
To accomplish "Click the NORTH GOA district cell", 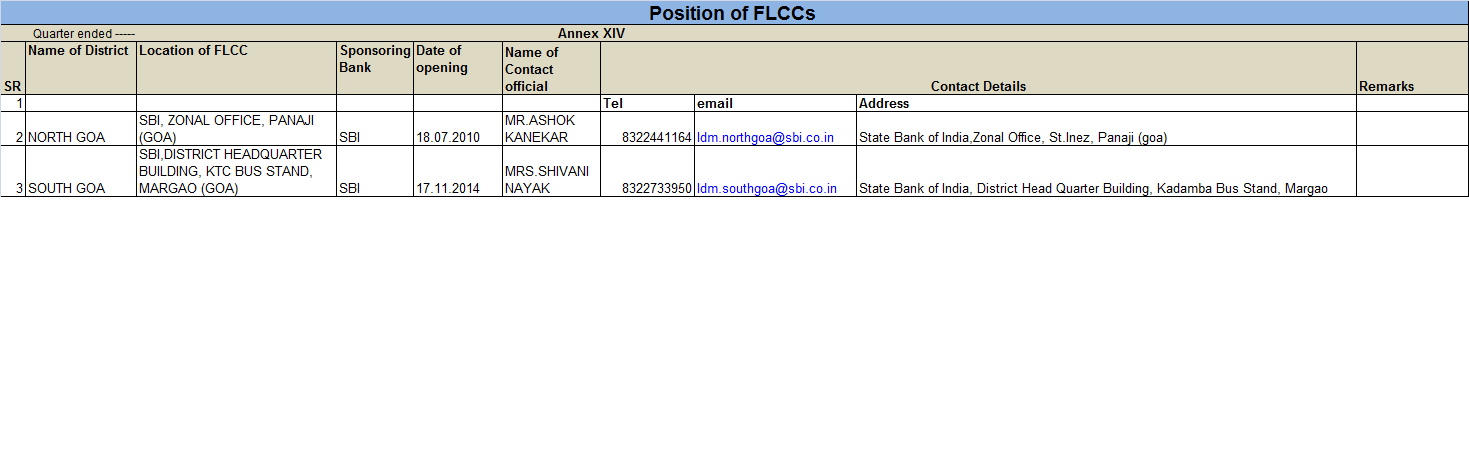I will tap(67, 138).
